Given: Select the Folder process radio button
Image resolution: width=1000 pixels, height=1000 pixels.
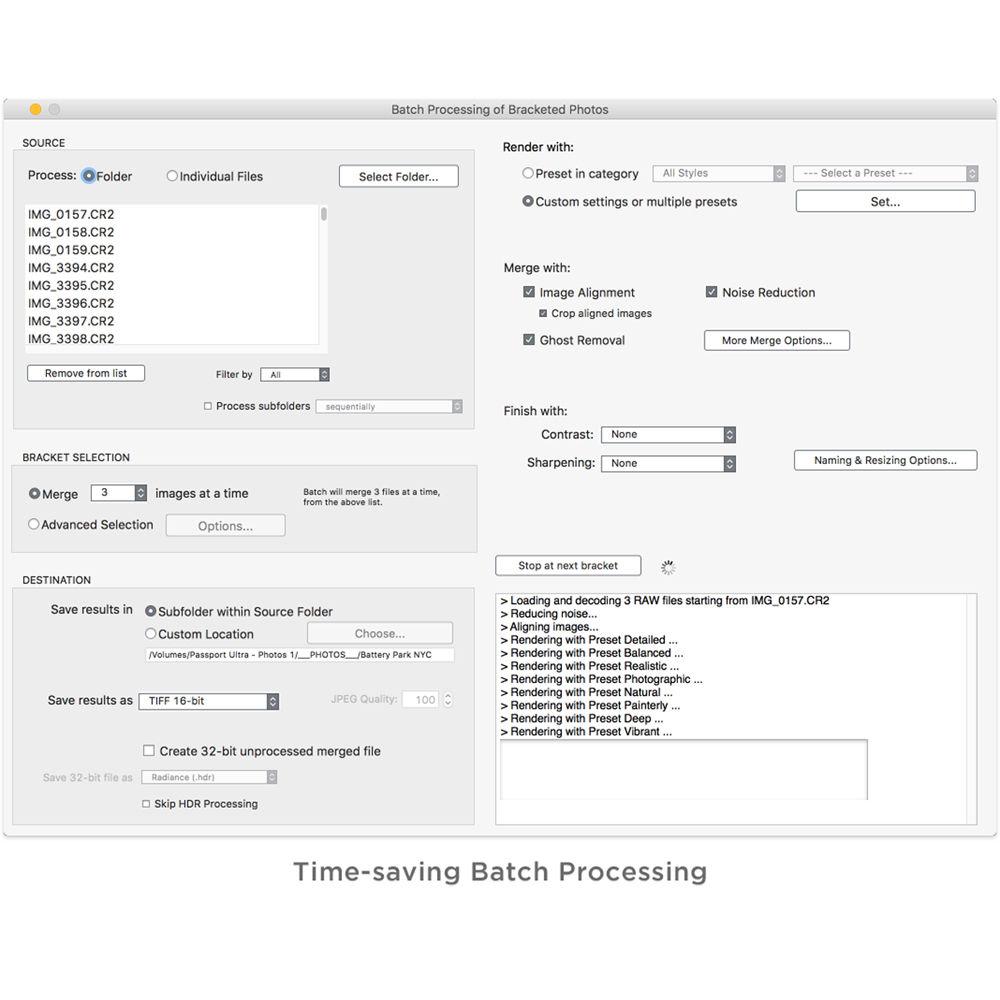Looking at the screenshot, I should pyautogui.click(x=89, y=176).
